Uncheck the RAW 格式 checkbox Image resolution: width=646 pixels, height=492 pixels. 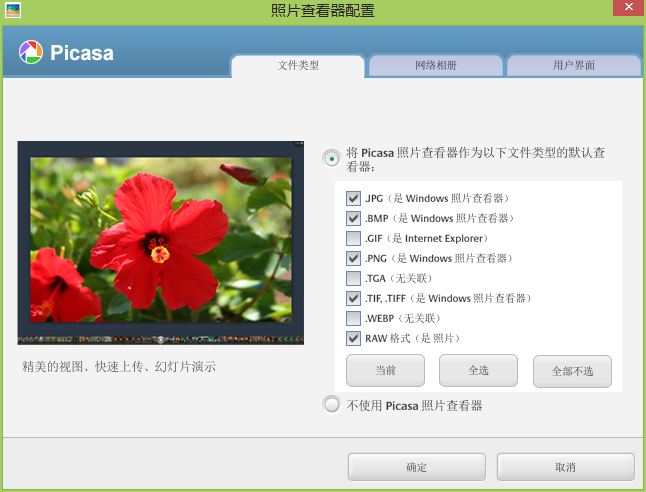click(x=353, y=338)
